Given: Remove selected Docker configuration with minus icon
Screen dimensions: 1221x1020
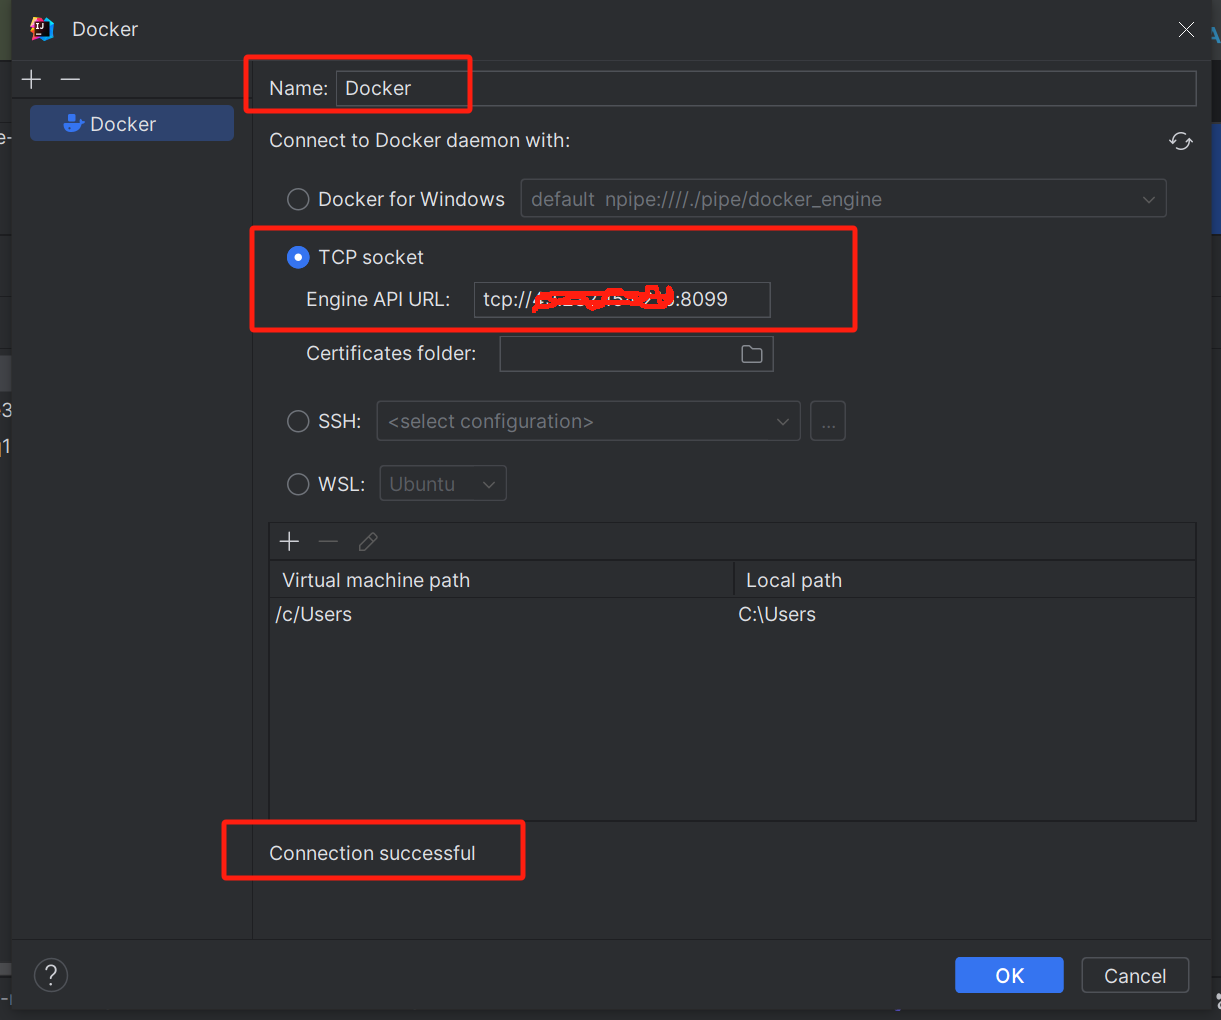Looking at the screenshot, I should point(70,79).
